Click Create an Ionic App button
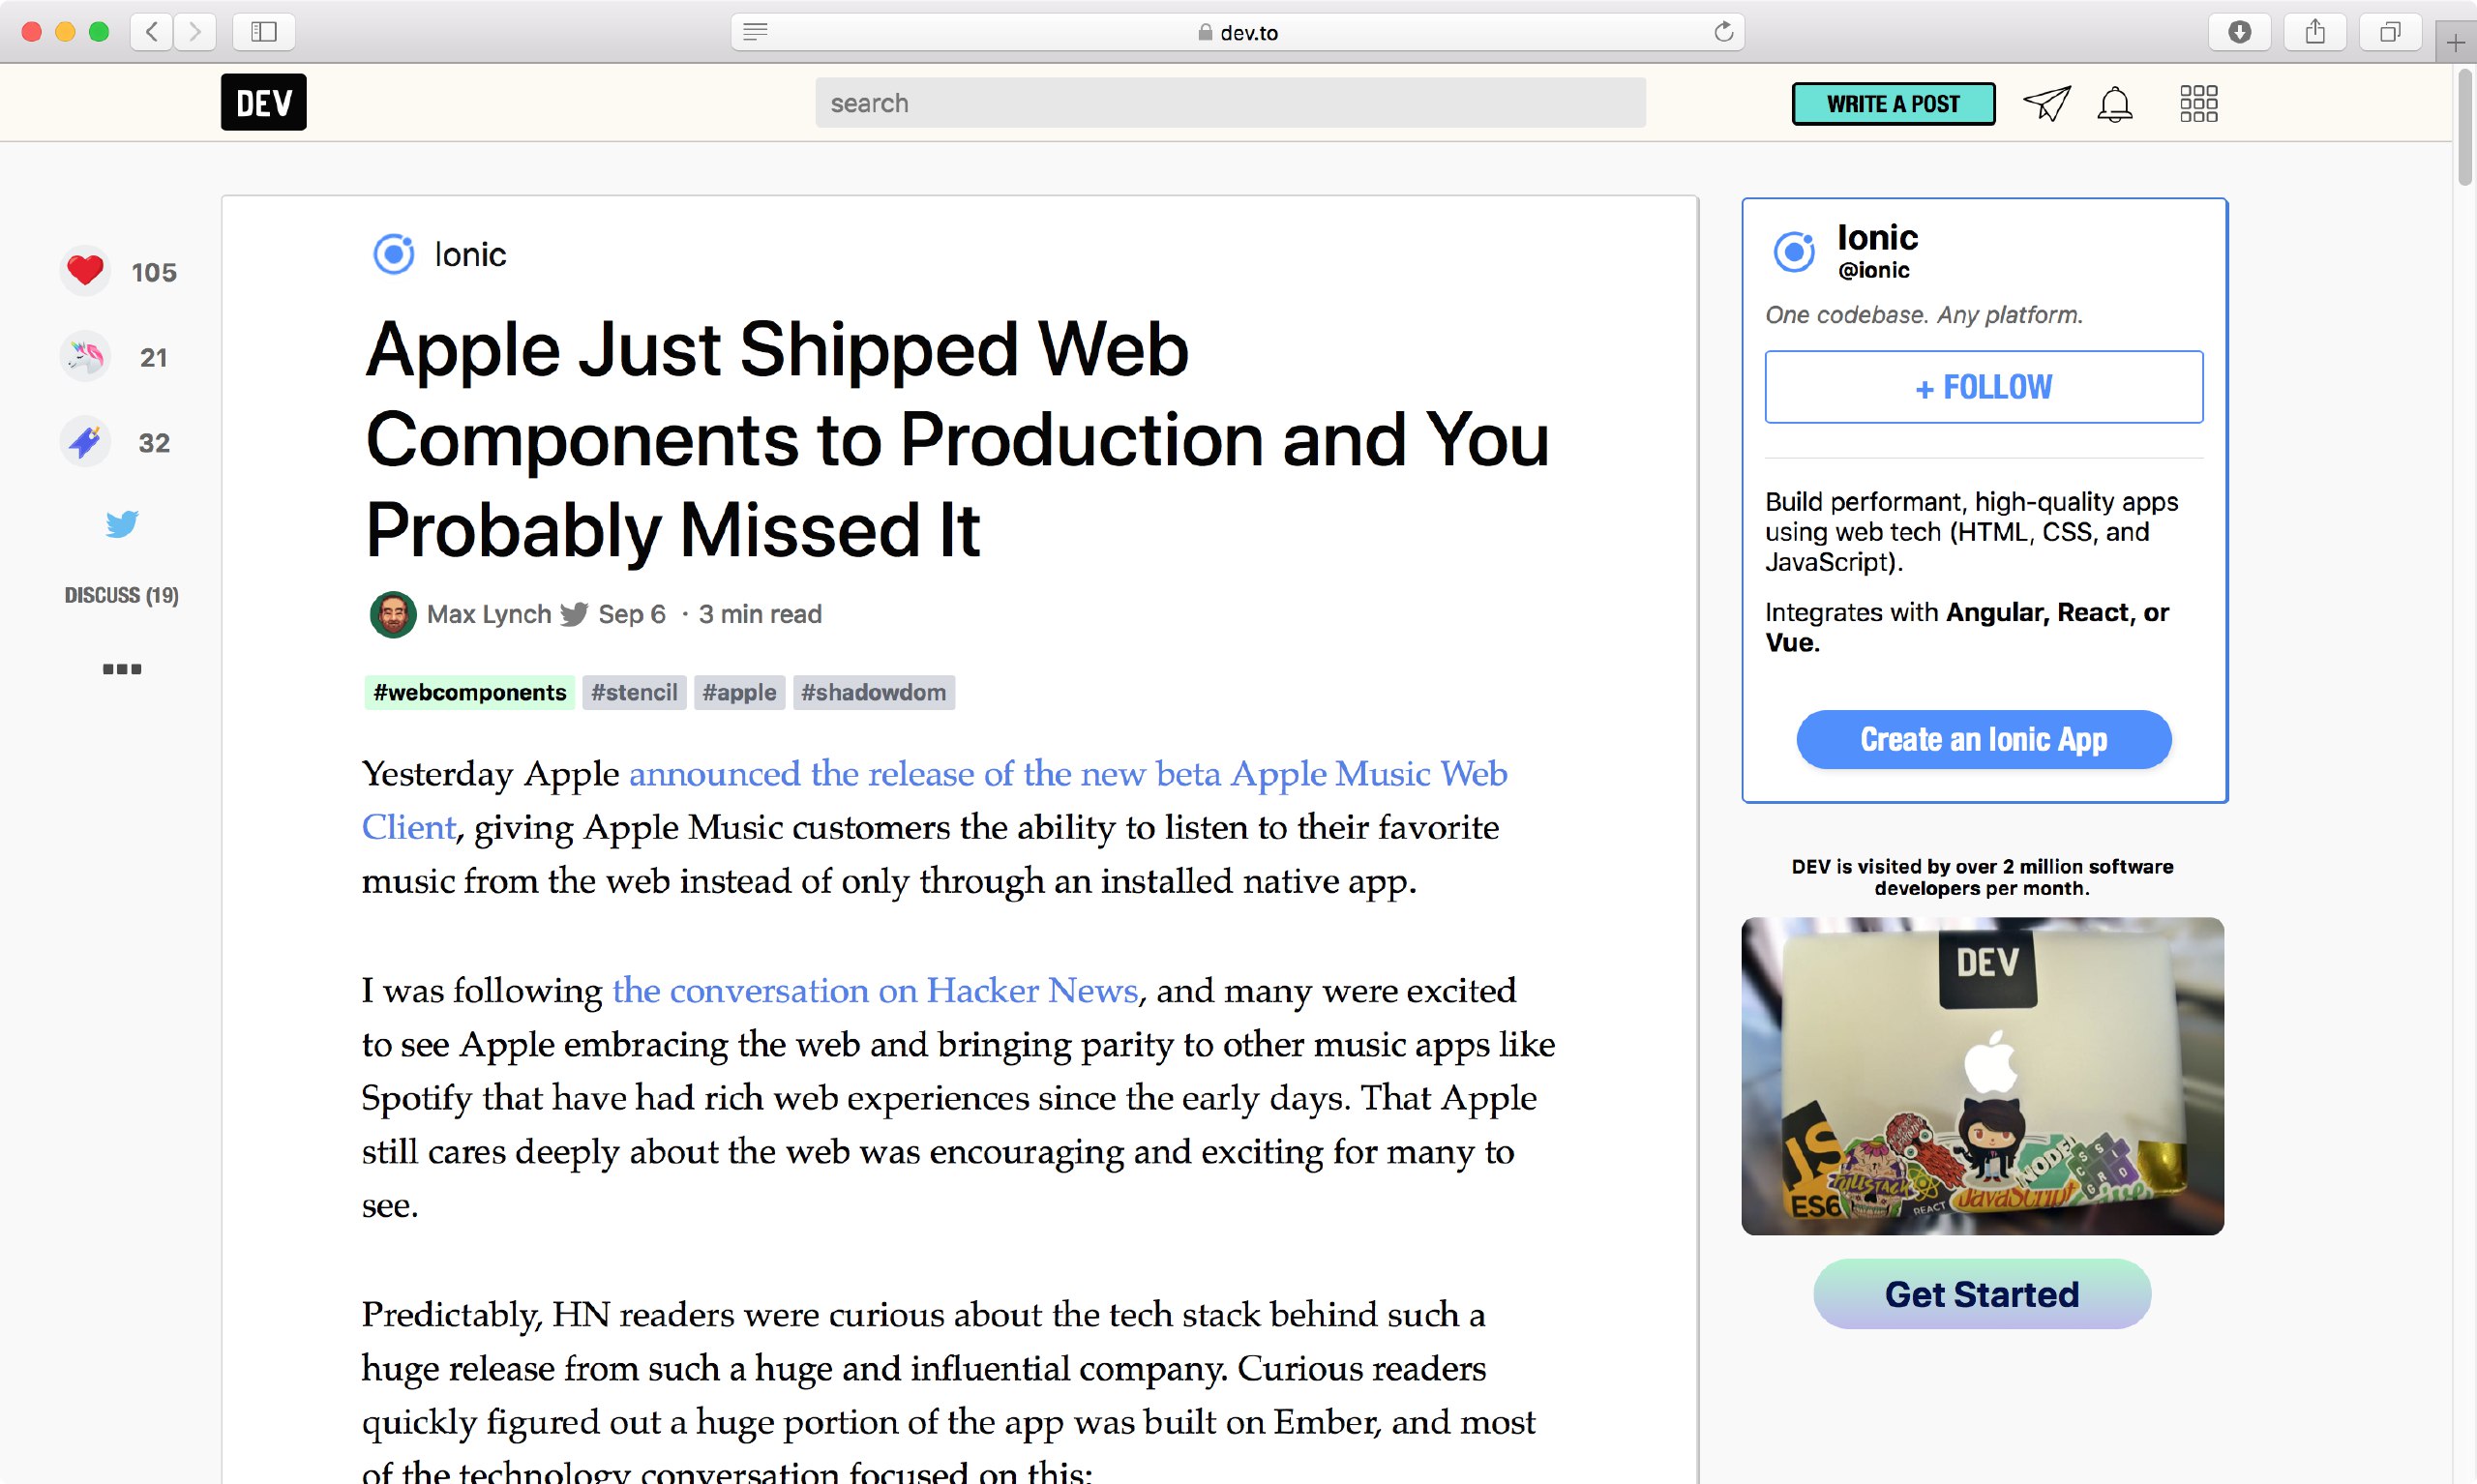The height and width of the screenshot is (1484, 2477). 1983,740
